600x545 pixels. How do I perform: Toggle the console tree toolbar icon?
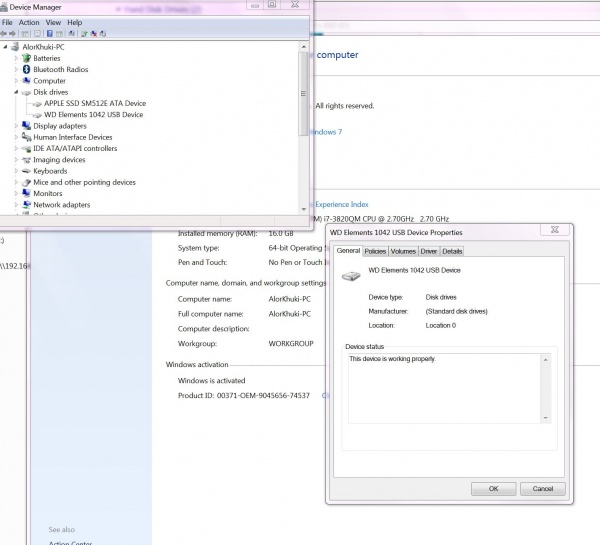point(25,34)
